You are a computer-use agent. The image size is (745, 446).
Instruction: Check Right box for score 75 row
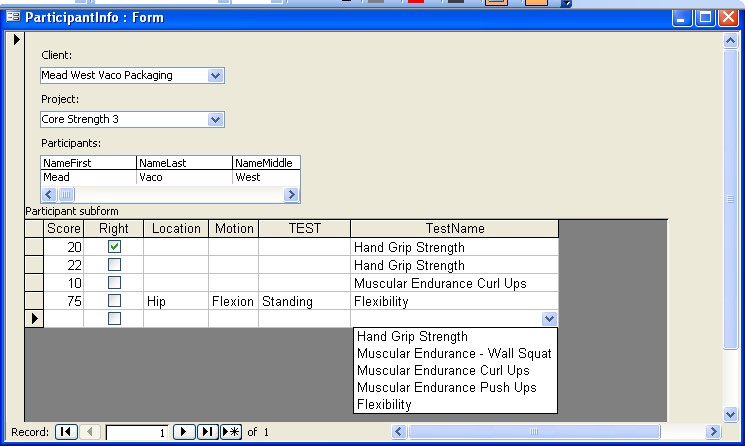(114, 301)
